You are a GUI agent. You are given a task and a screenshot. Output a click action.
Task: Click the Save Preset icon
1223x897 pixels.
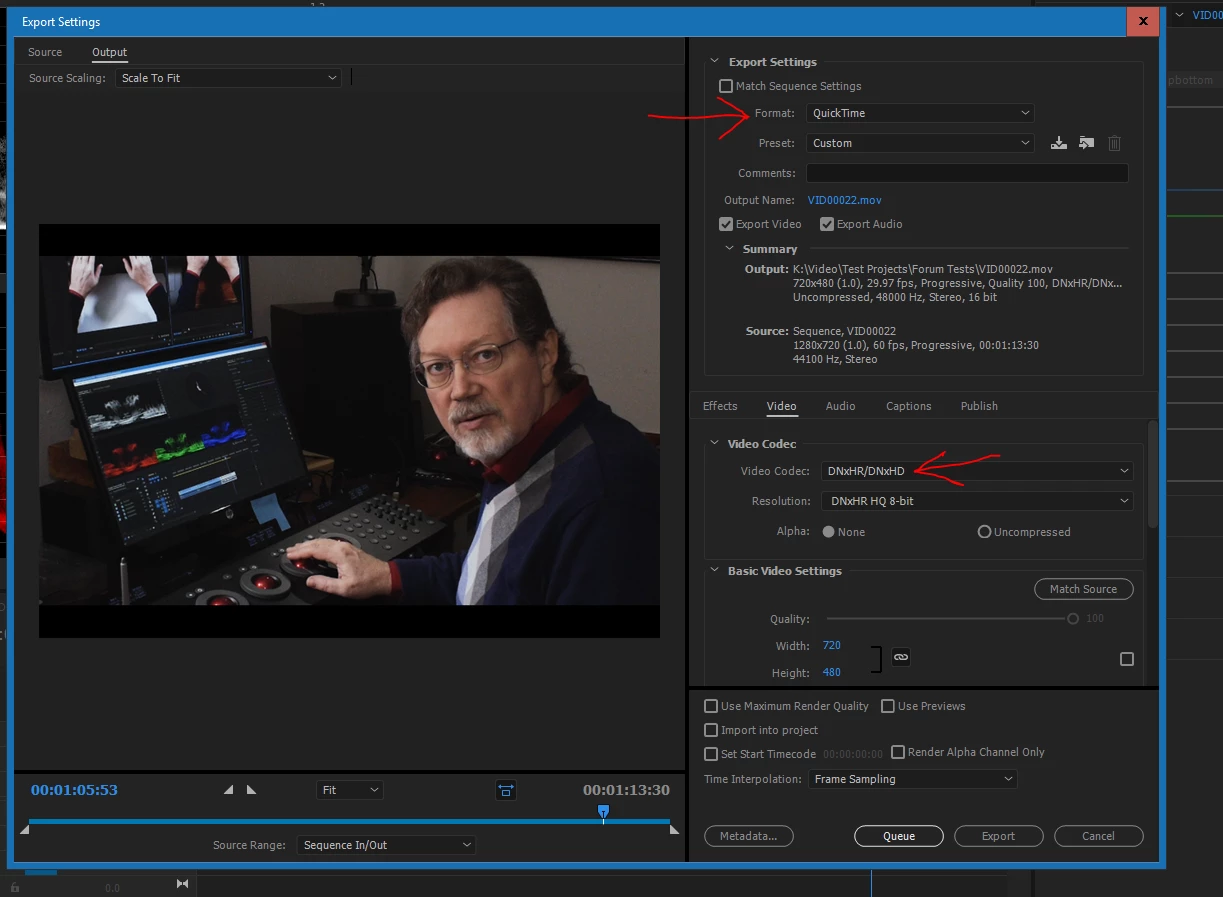(1059, 143)
